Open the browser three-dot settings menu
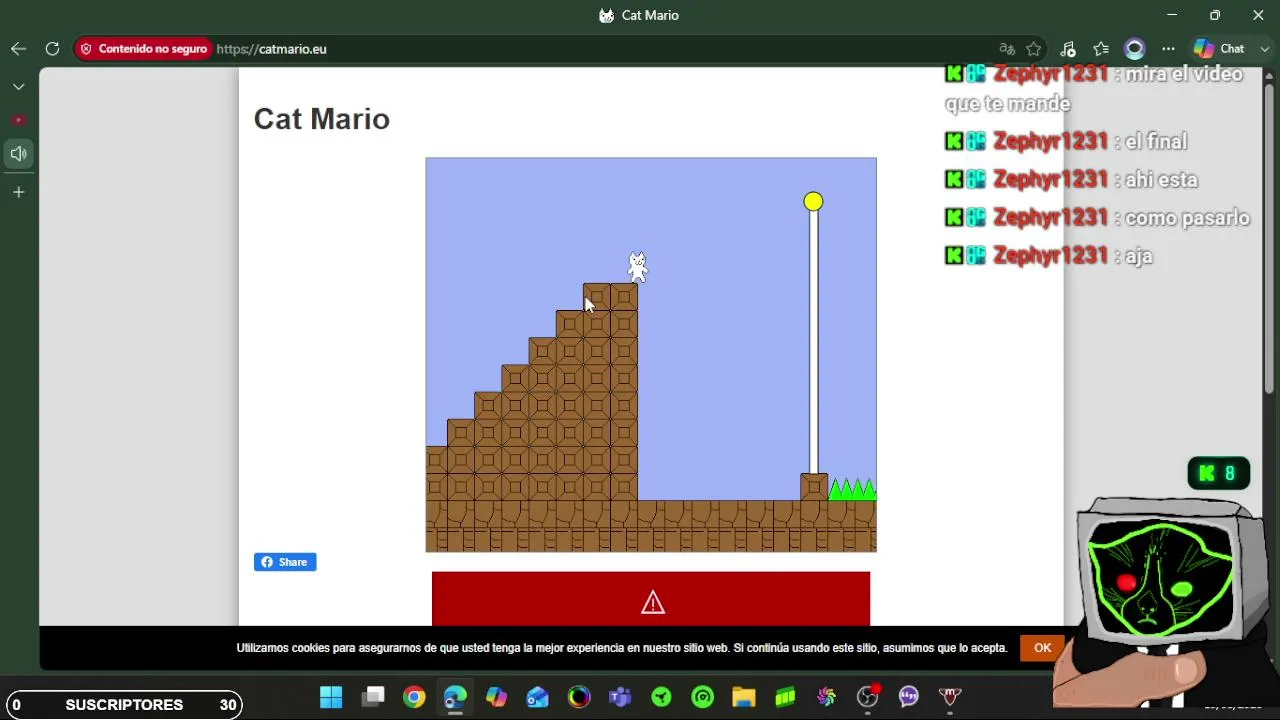The width and height of the screenshot is (1280, 720). [x=1168, y=49]
